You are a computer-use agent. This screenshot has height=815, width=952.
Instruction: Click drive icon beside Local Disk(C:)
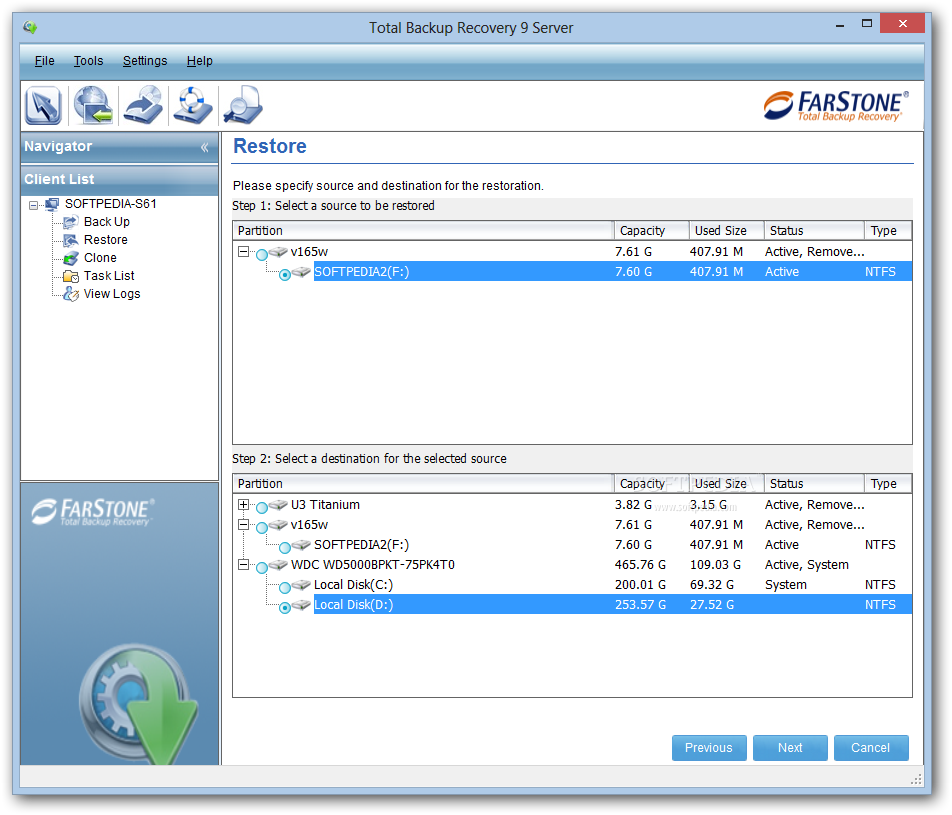click(301, 585)
